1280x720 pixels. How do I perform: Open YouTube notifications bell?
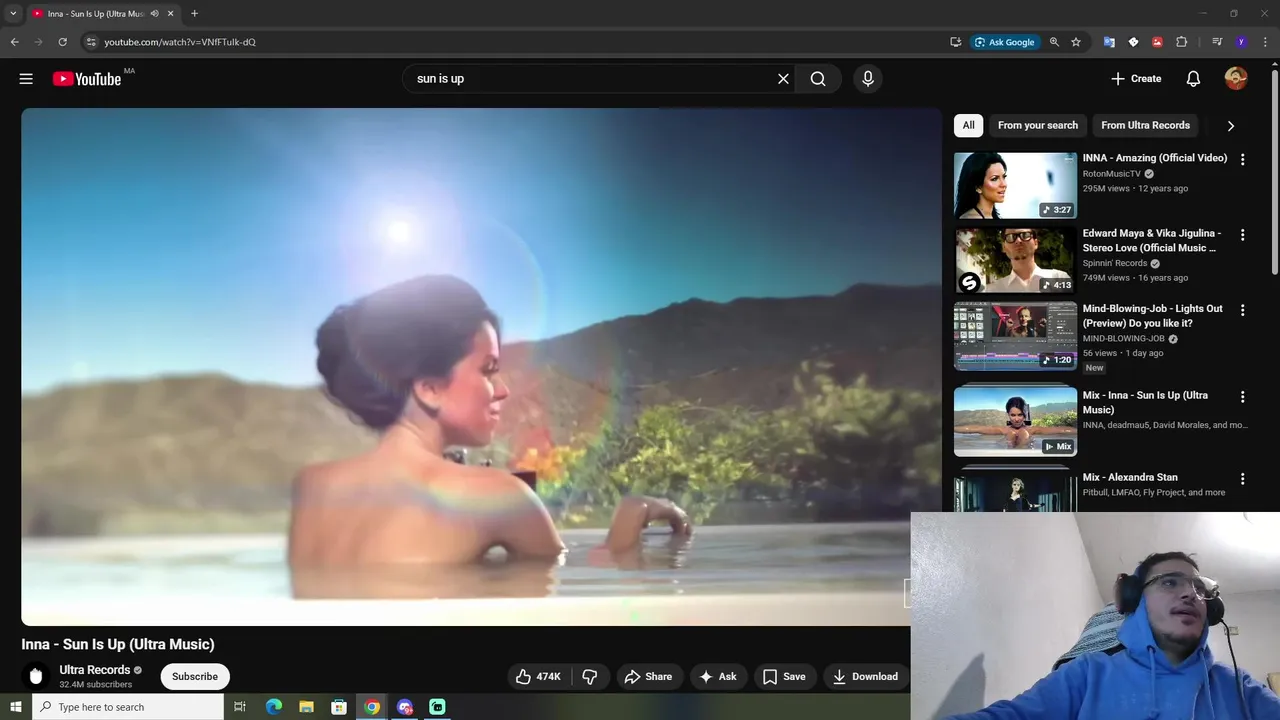click(x=1193, y=79)
